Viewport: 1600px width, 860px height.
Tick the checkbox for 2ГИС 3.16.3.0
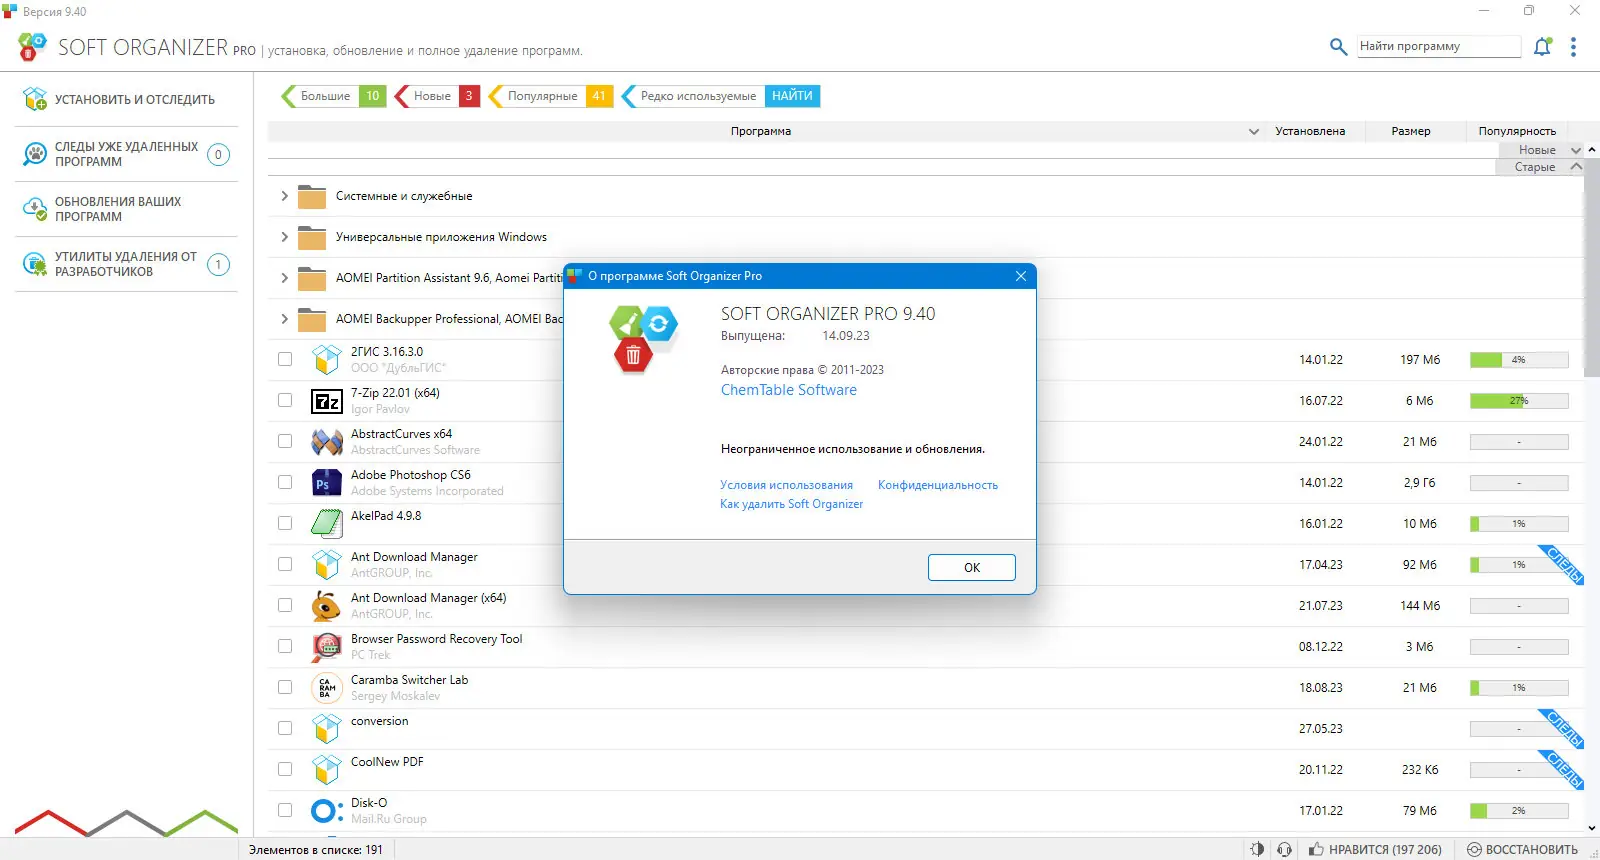point(285,359)
